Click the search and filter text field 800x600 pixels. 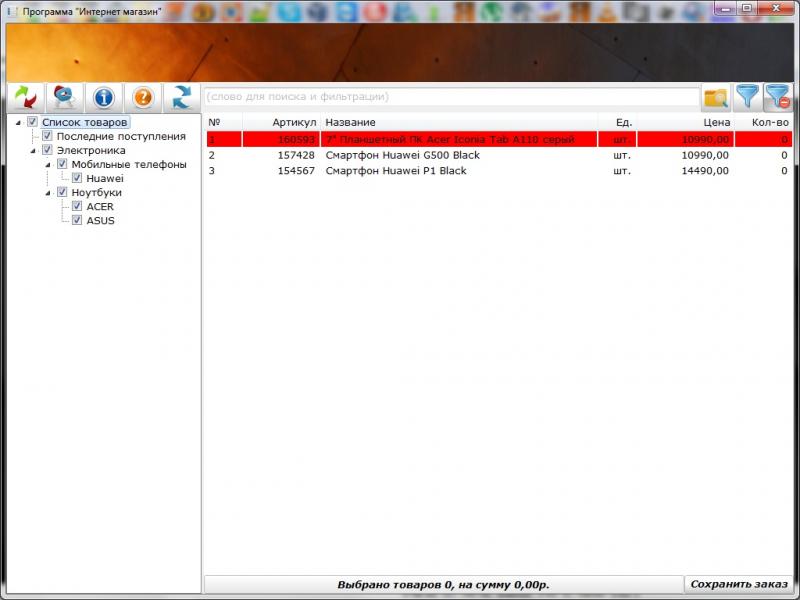(452, 97)
